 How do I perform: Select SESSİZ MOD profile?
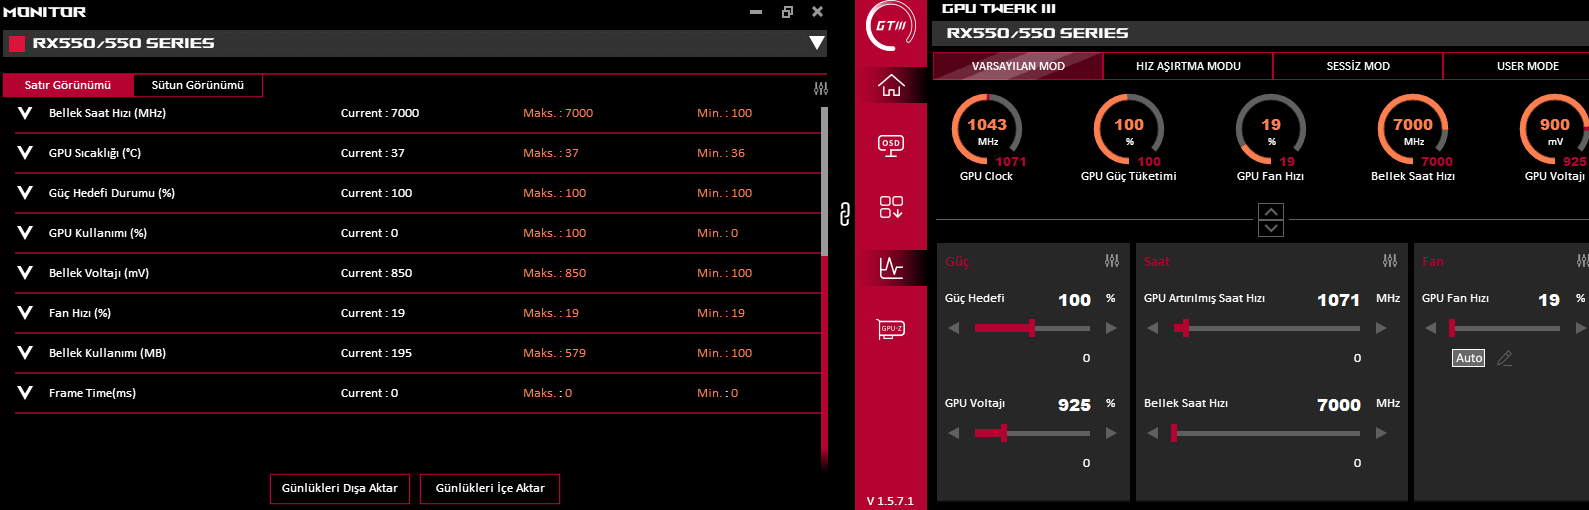[x=1358, y=66]
